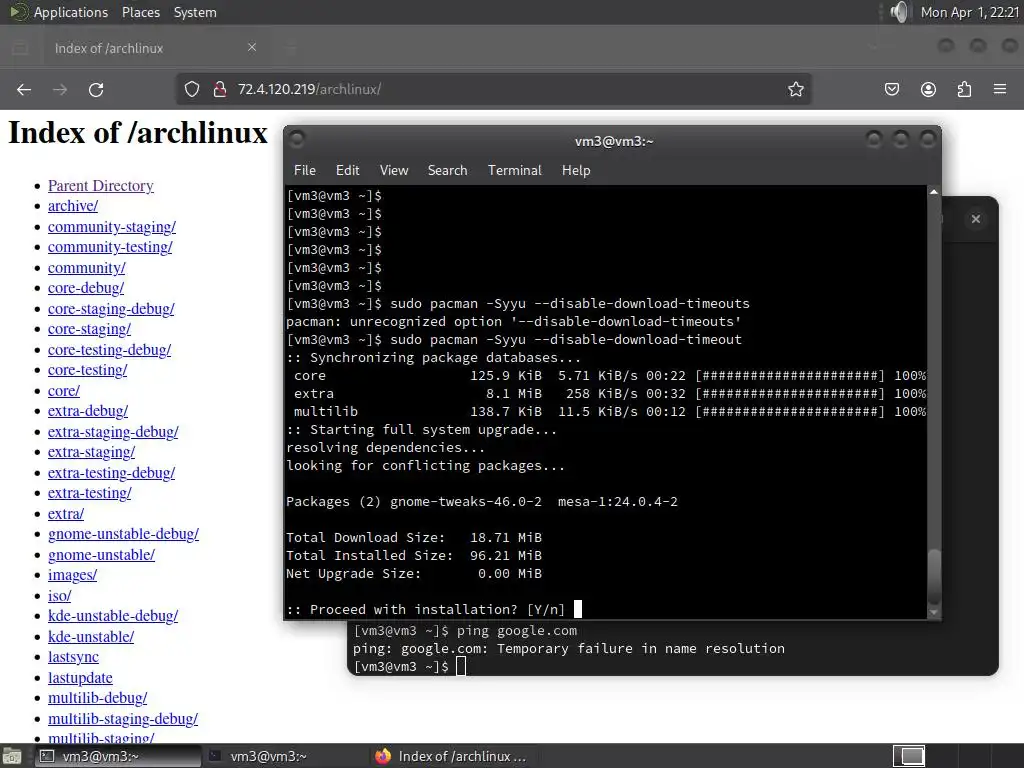This screenshot has height=768, width=1024.
Task: Reload the archlinux index page
Action: [96, 89]
